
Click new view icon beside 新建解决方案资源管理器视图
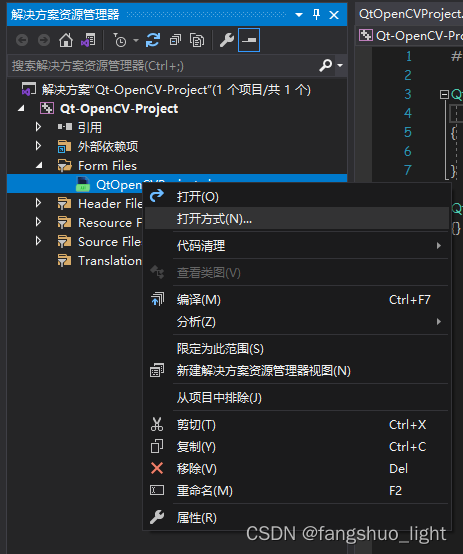(157, 370)
